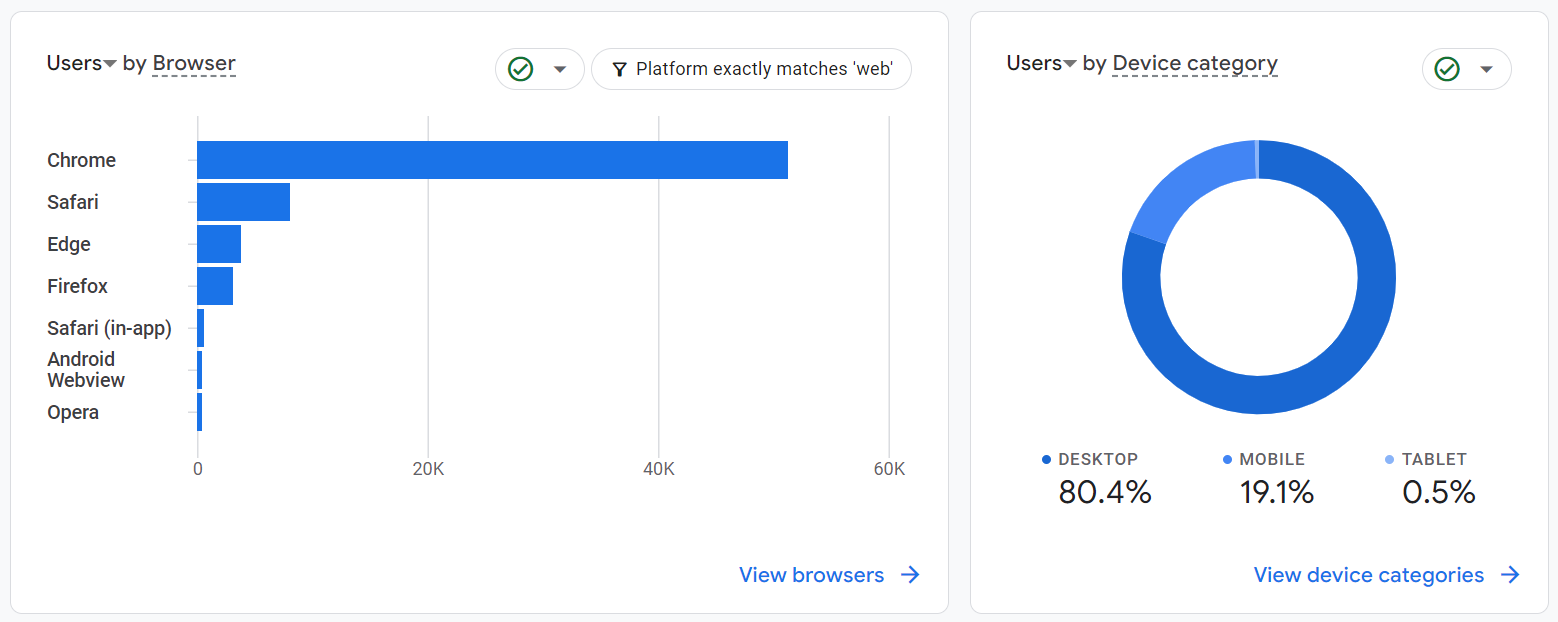Image resolution: width=1558 pixels, height=622 pixels.
Task: Click the filter funnel icon
Action: tap(620, 69)
